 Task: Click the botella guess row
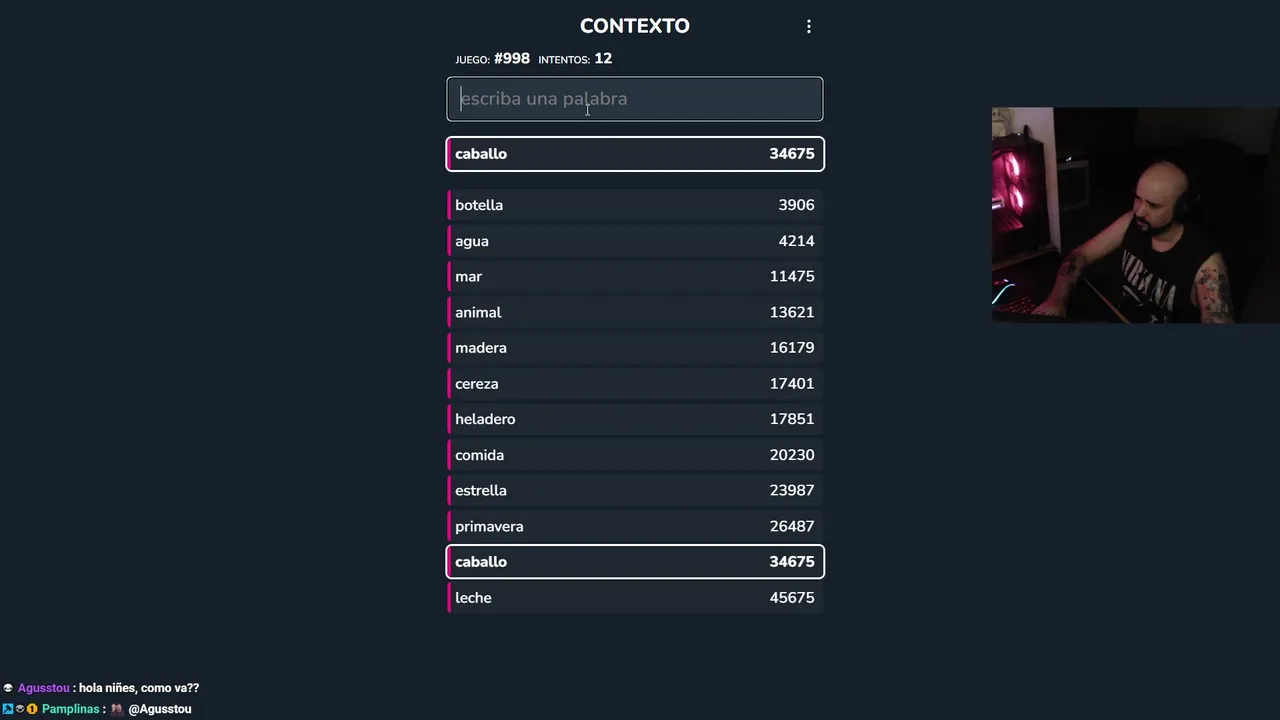click(x=635, y=205)
